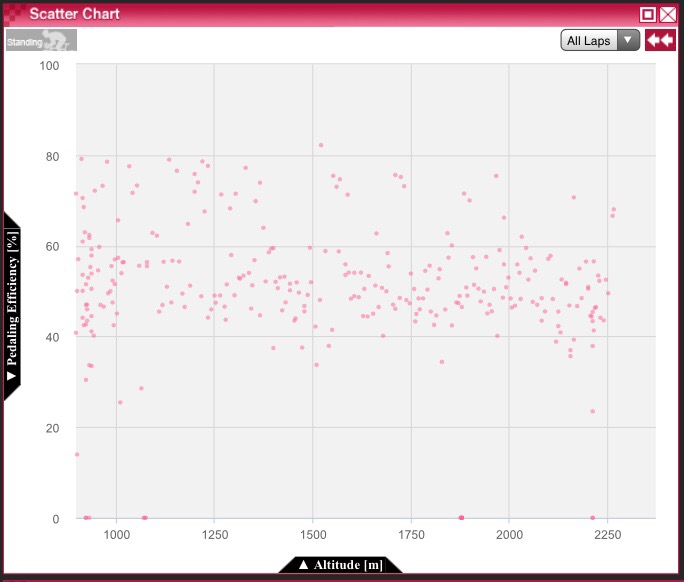Click the y-axis label 60

tap(52, 246)
